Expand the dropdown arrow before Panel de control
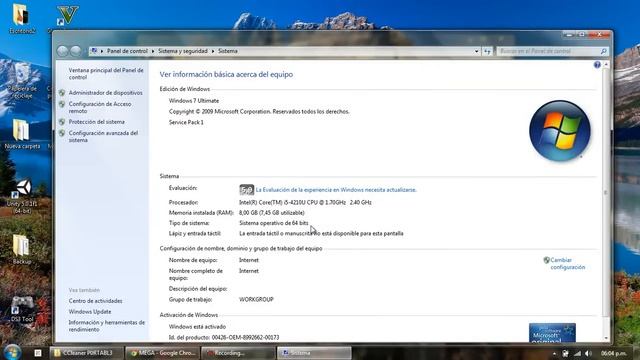The height and width of the screenshot is (360, 640). tap(102, 51)
